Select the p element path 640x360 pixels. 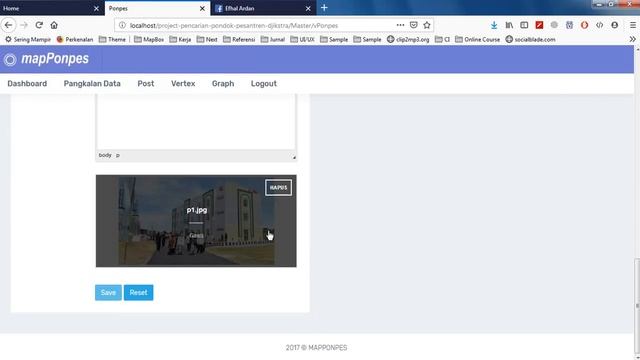[x=118, y=156]
